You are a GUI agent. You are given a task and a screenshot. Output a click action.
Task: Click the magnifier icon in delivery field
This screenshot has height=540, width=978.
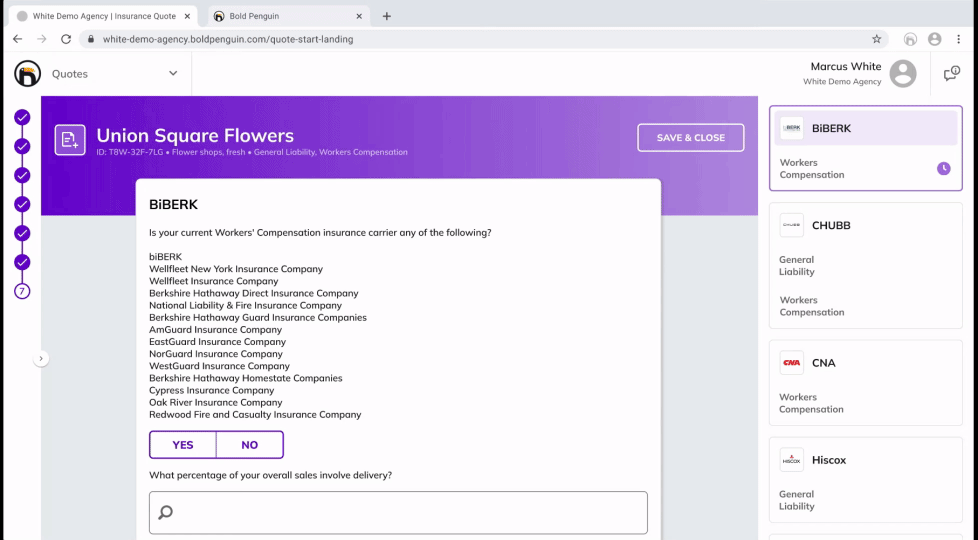165,513
